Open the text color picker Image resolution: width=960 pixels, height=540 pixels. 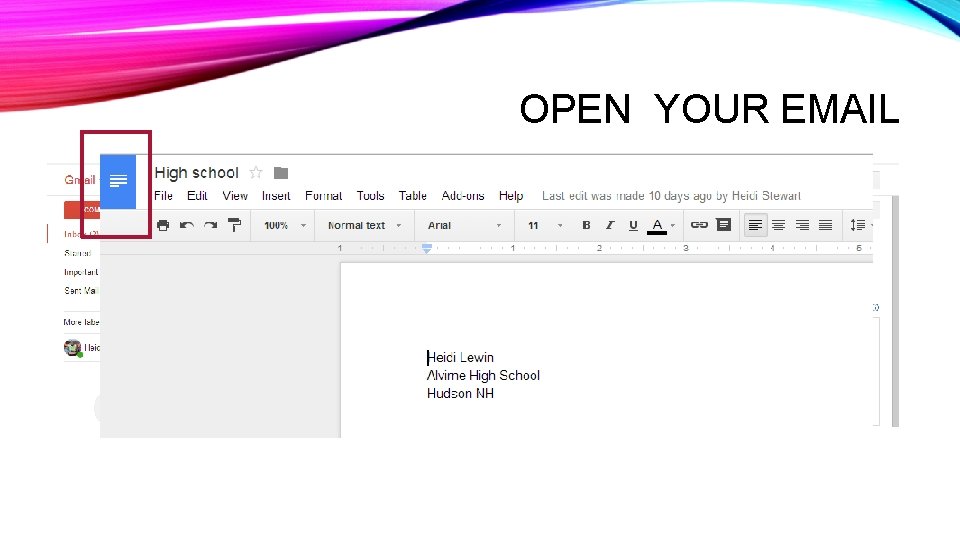tap(661, 226)
